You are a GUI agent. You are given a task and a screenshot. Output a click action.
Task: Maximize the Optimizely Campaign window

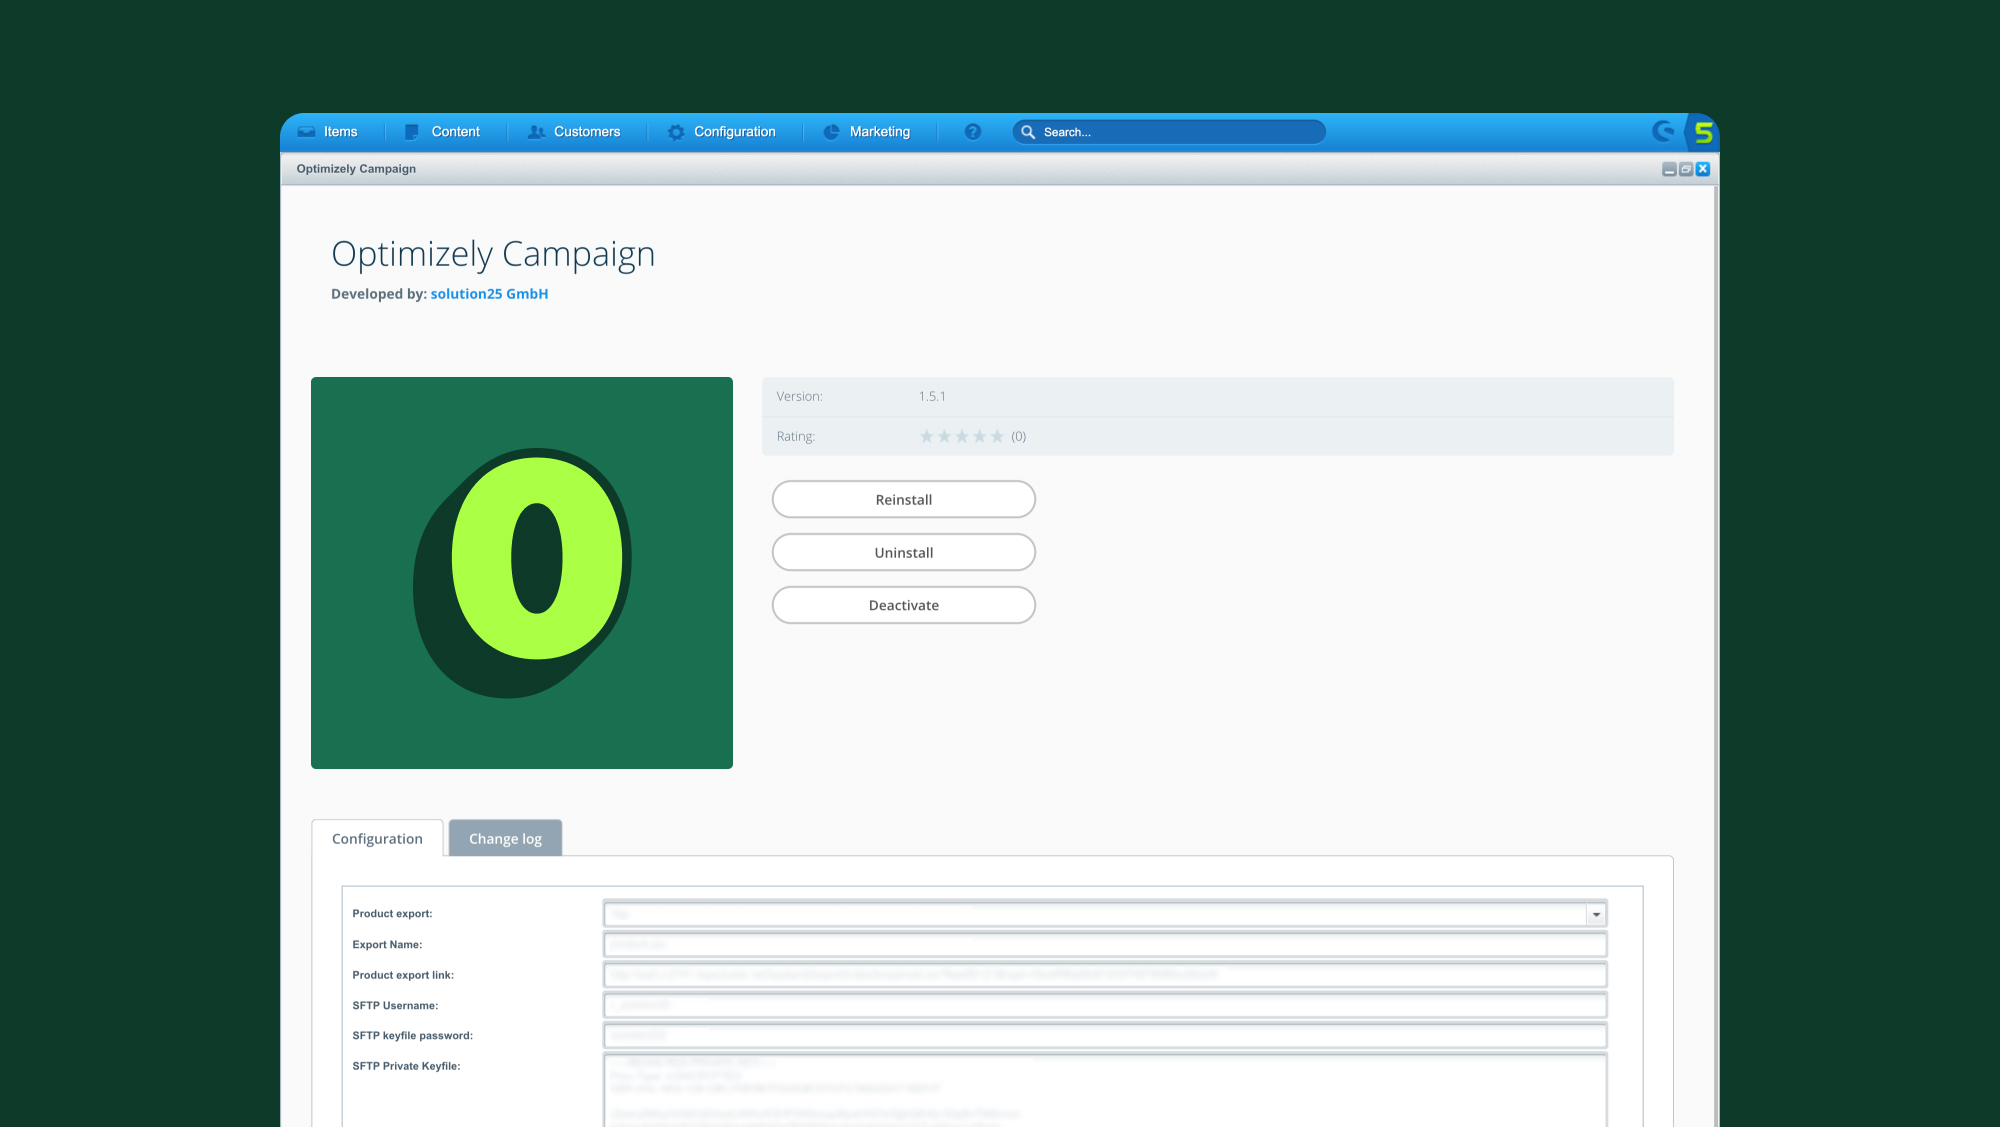tap(1686, 169)
